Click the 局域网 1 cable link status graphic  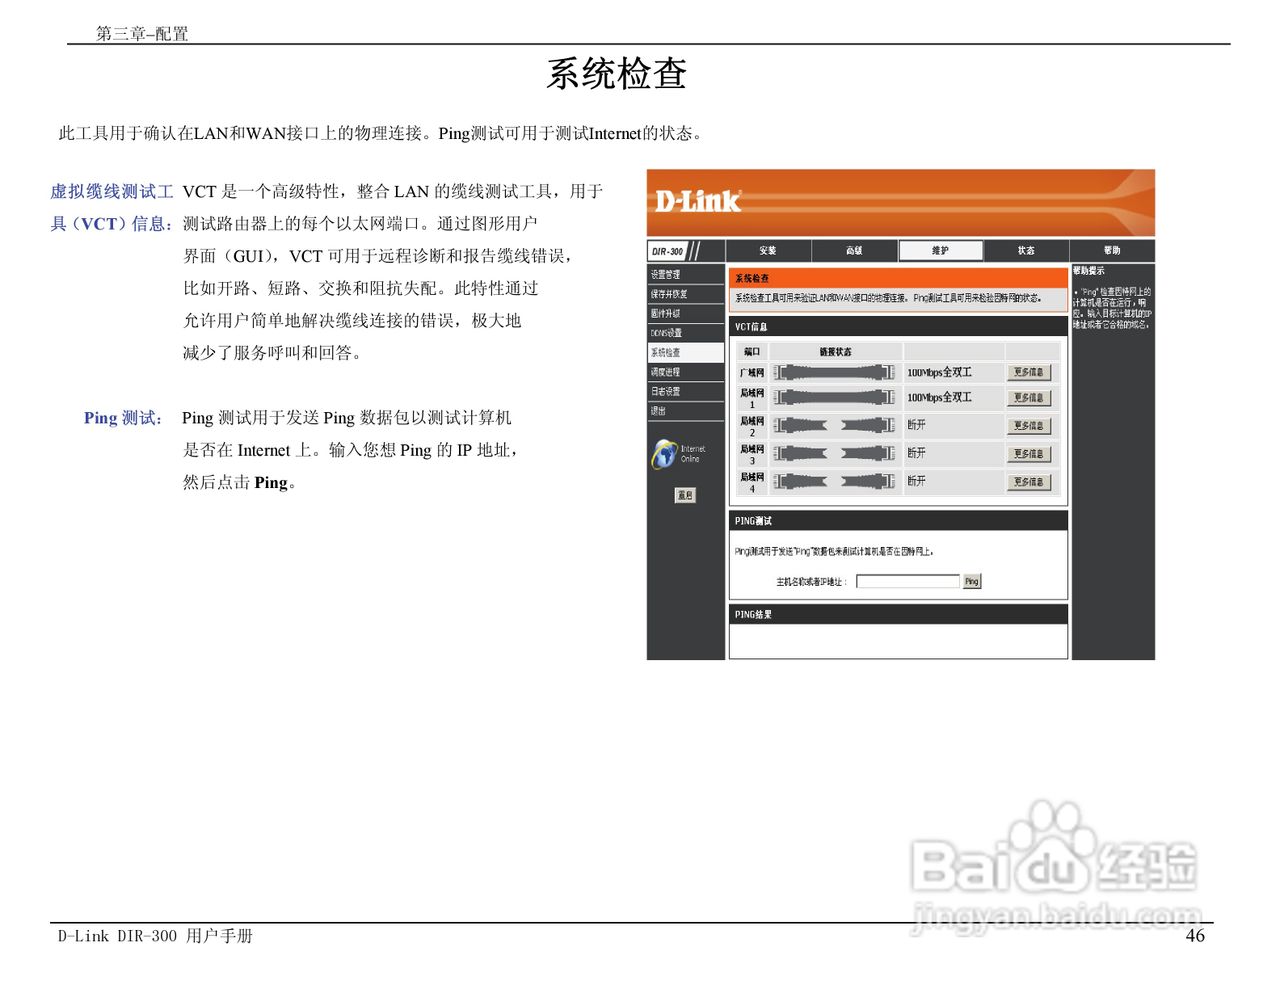[834, 397]
